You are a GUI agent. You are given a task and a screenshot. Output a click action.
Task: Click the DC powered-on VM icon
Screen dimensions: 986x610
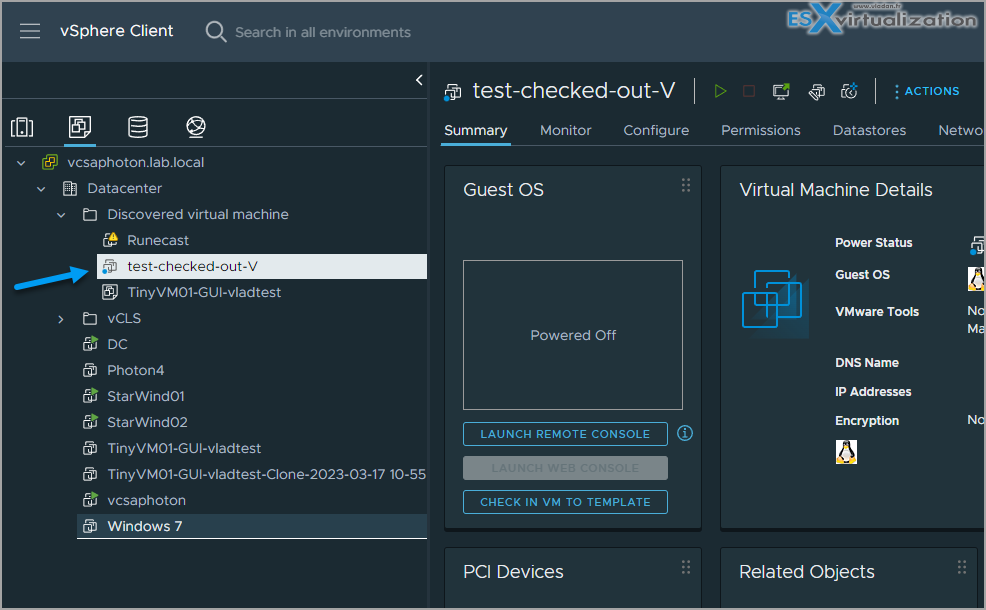click(91, 344)
